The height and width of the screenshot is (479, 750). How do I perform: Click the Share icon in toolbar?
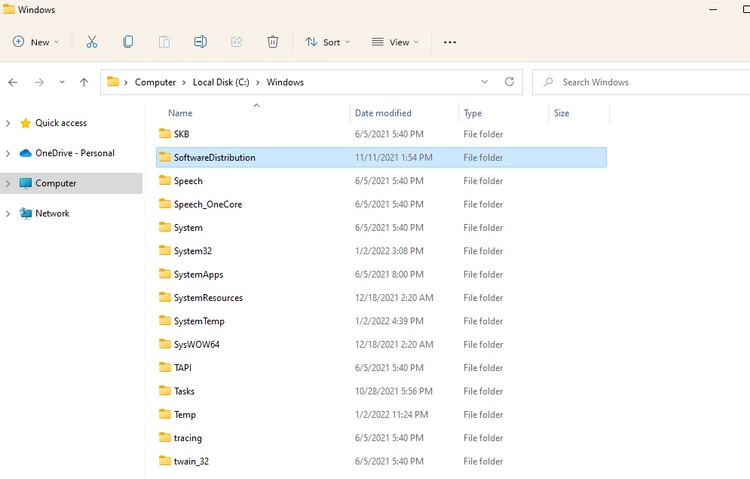[x=237, y=42]
